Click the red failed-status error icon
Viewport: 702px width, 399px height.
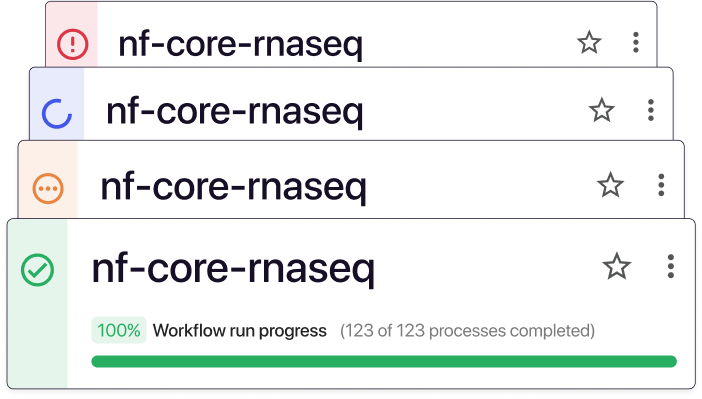pos(73,44)
